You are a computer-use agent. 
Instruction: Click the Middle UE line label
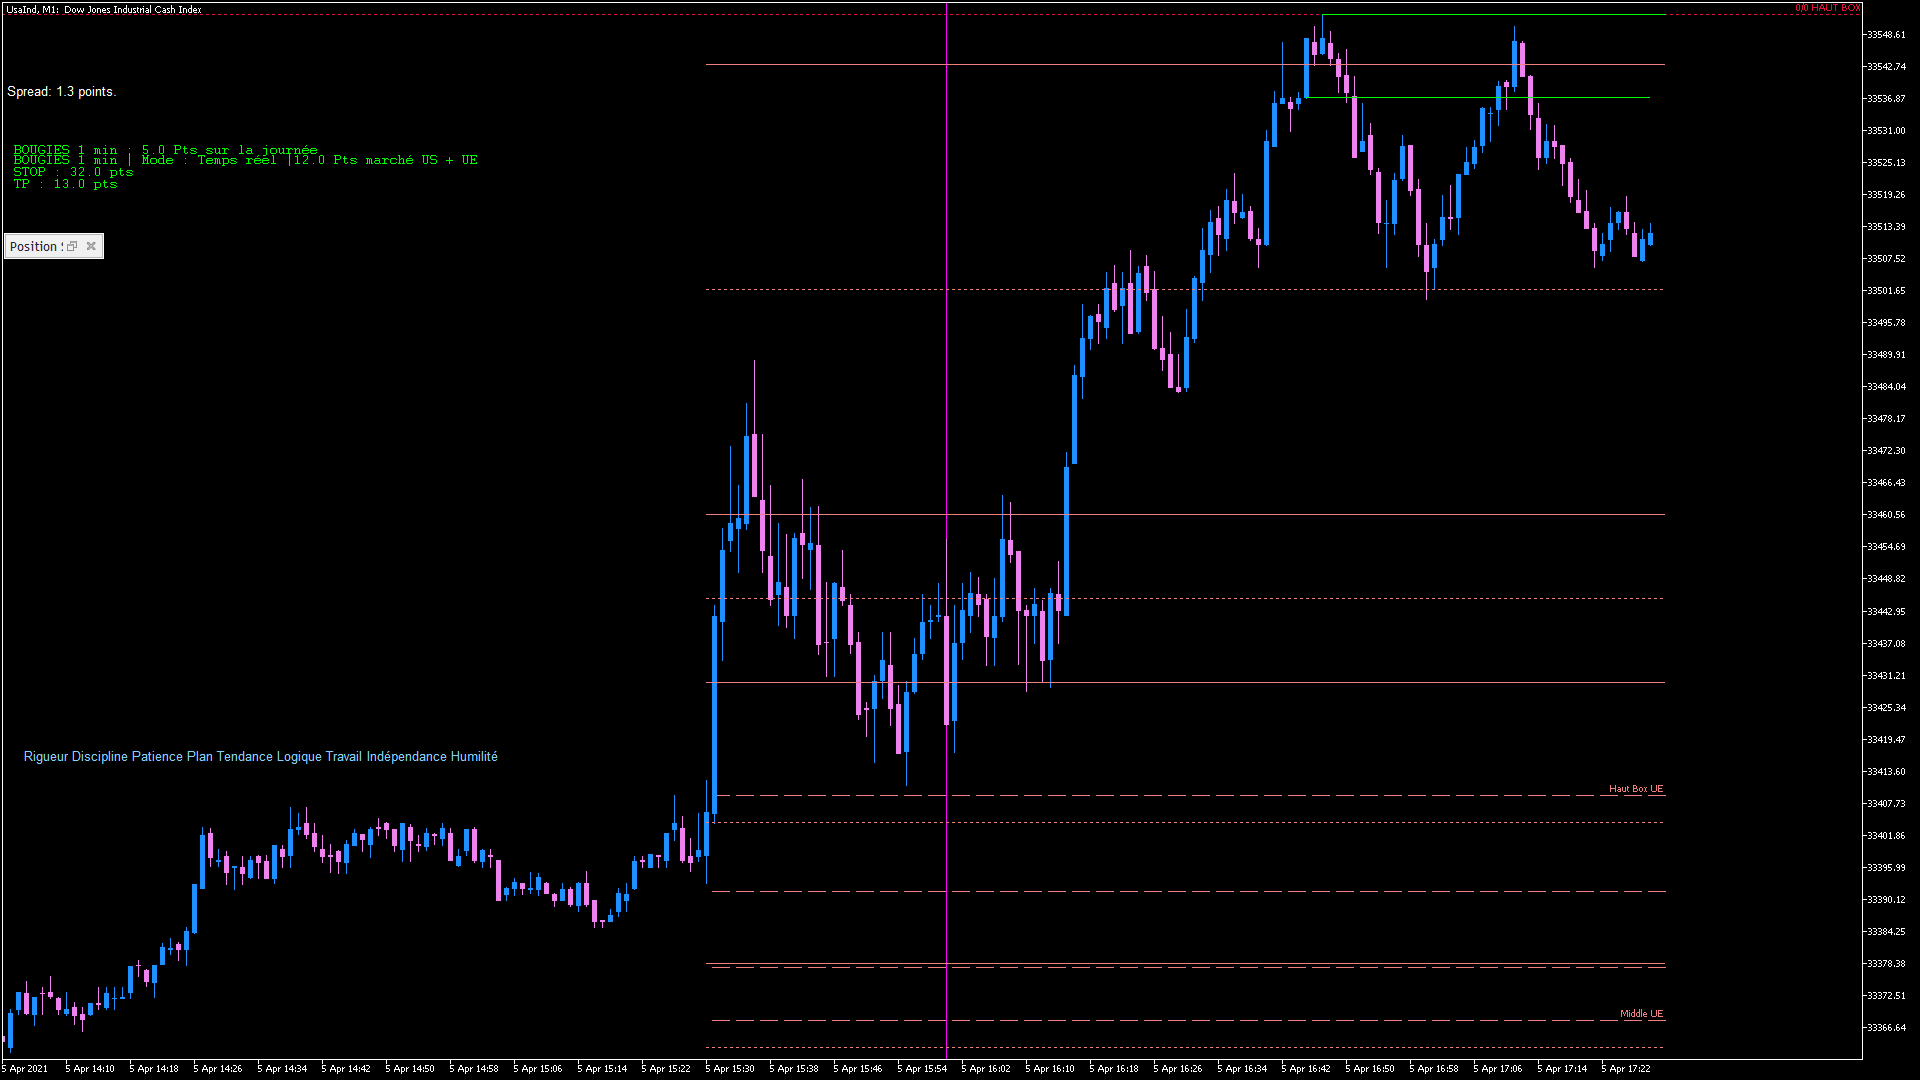[x=1641, y=1014]
